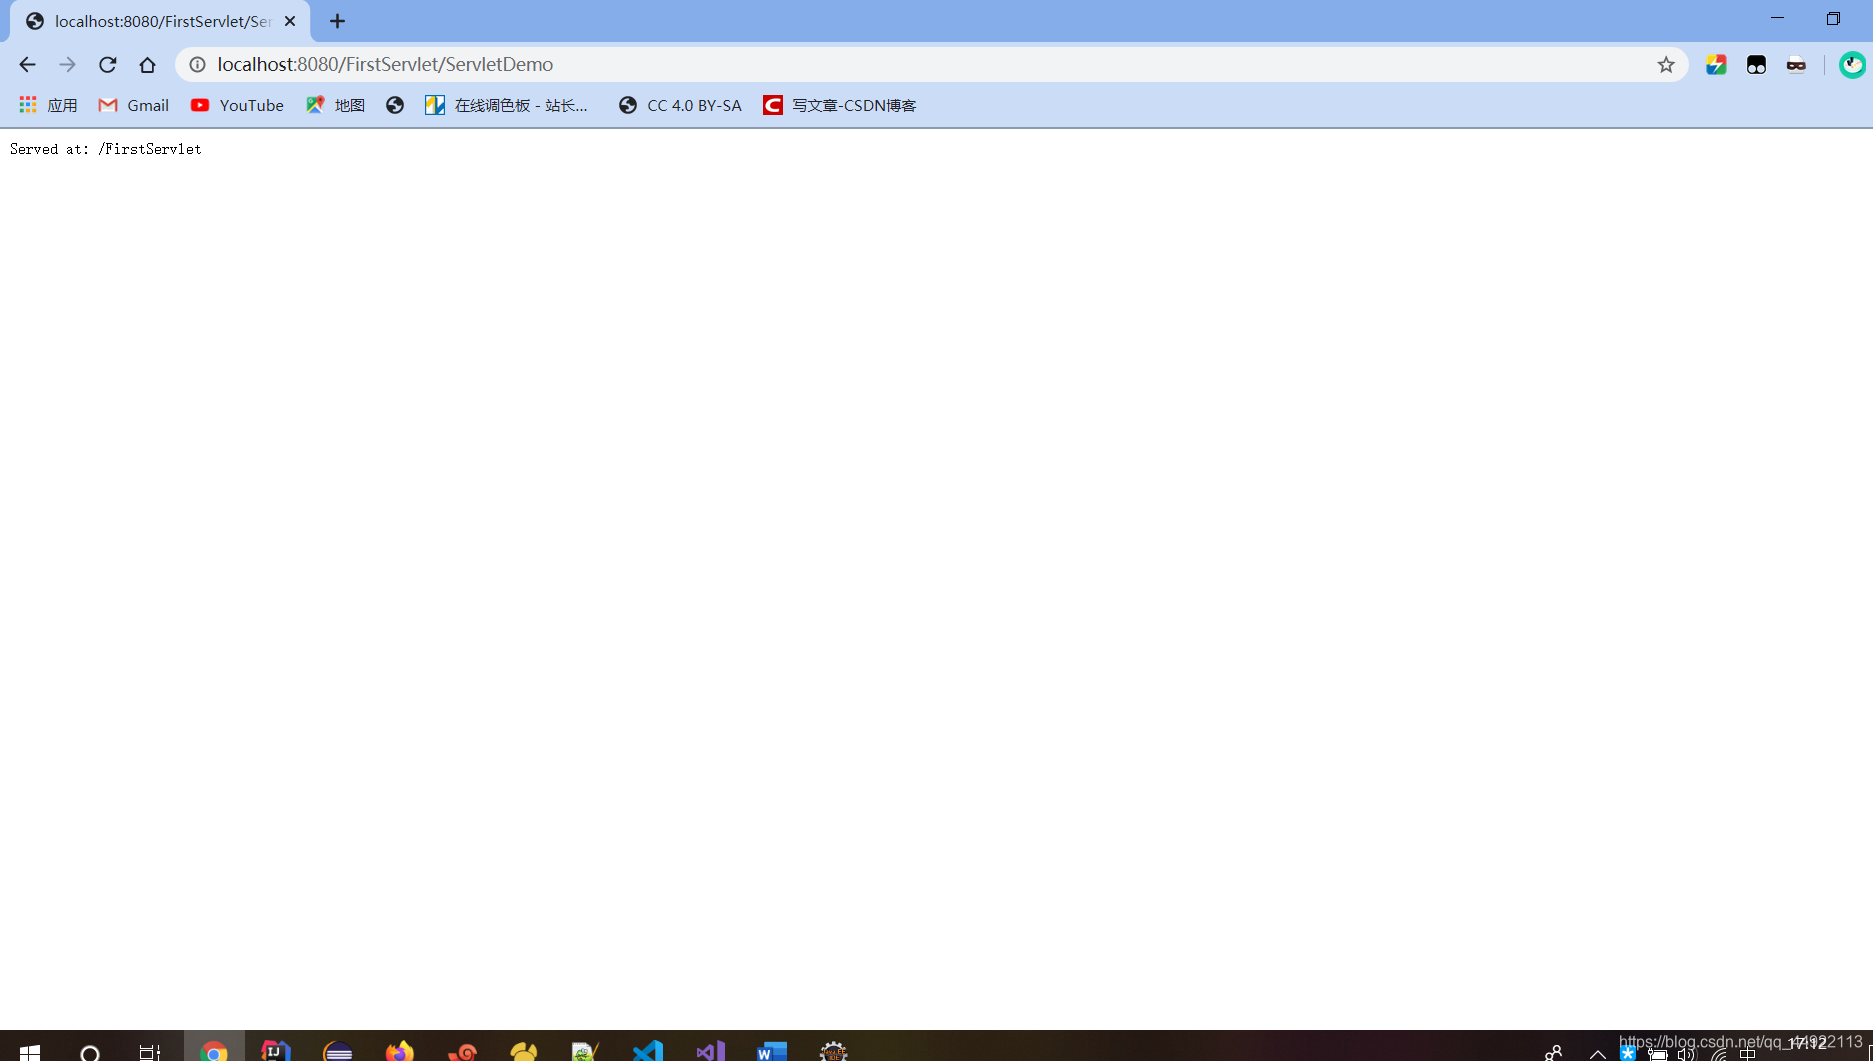Go forward to the next page

tap(67, 65)
